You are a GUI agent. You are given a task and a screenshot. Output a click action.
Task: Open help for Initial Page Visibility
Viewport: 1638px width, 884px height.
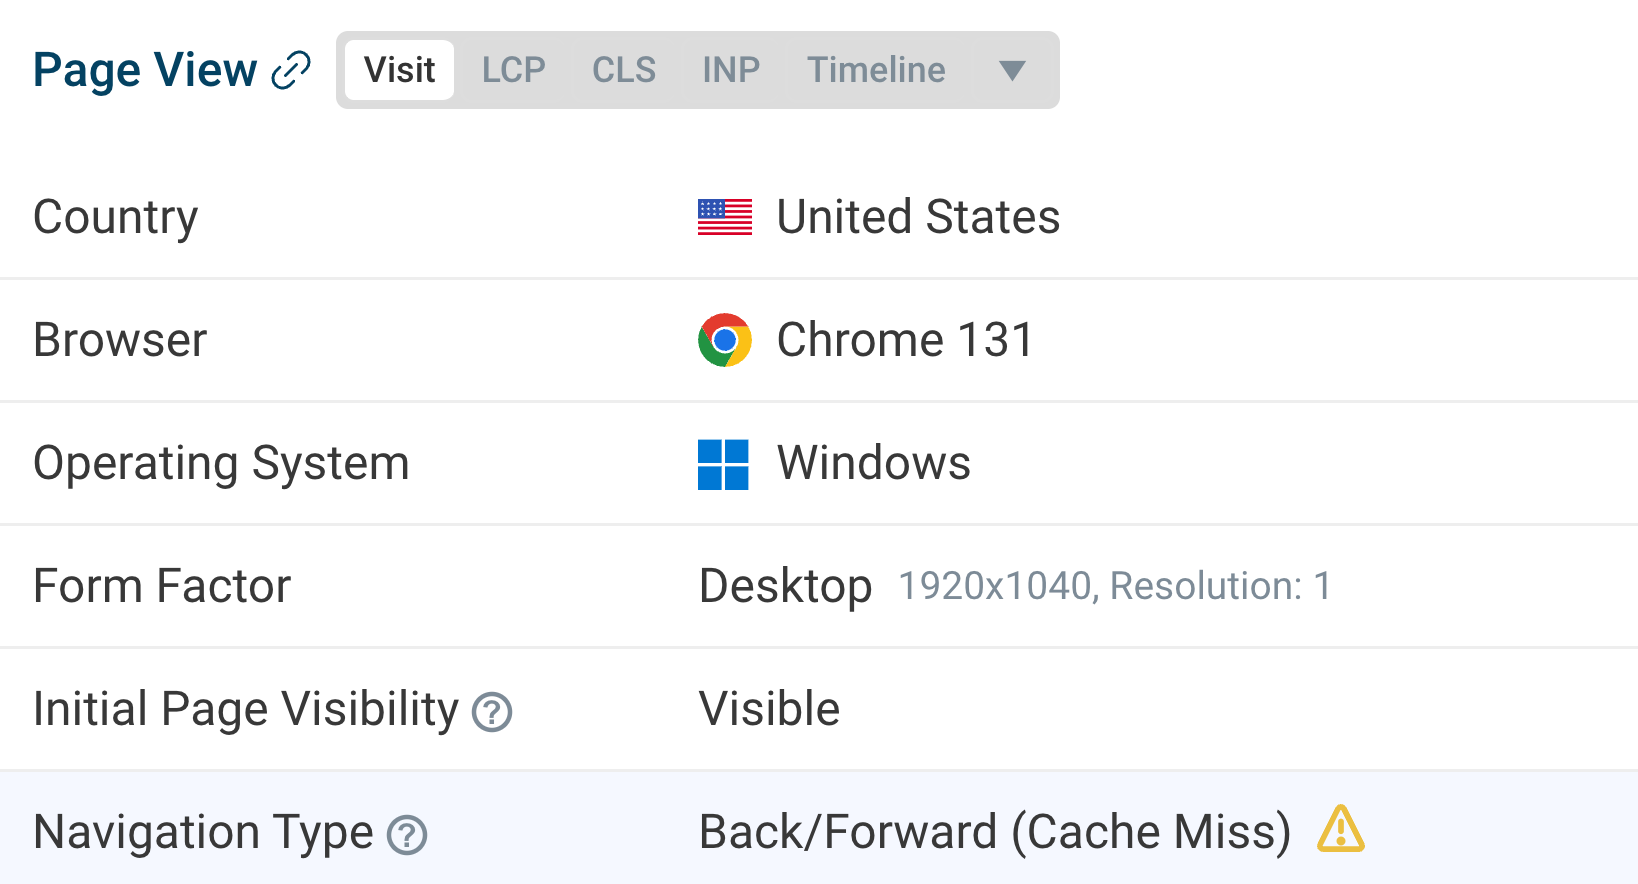[492, 712]
